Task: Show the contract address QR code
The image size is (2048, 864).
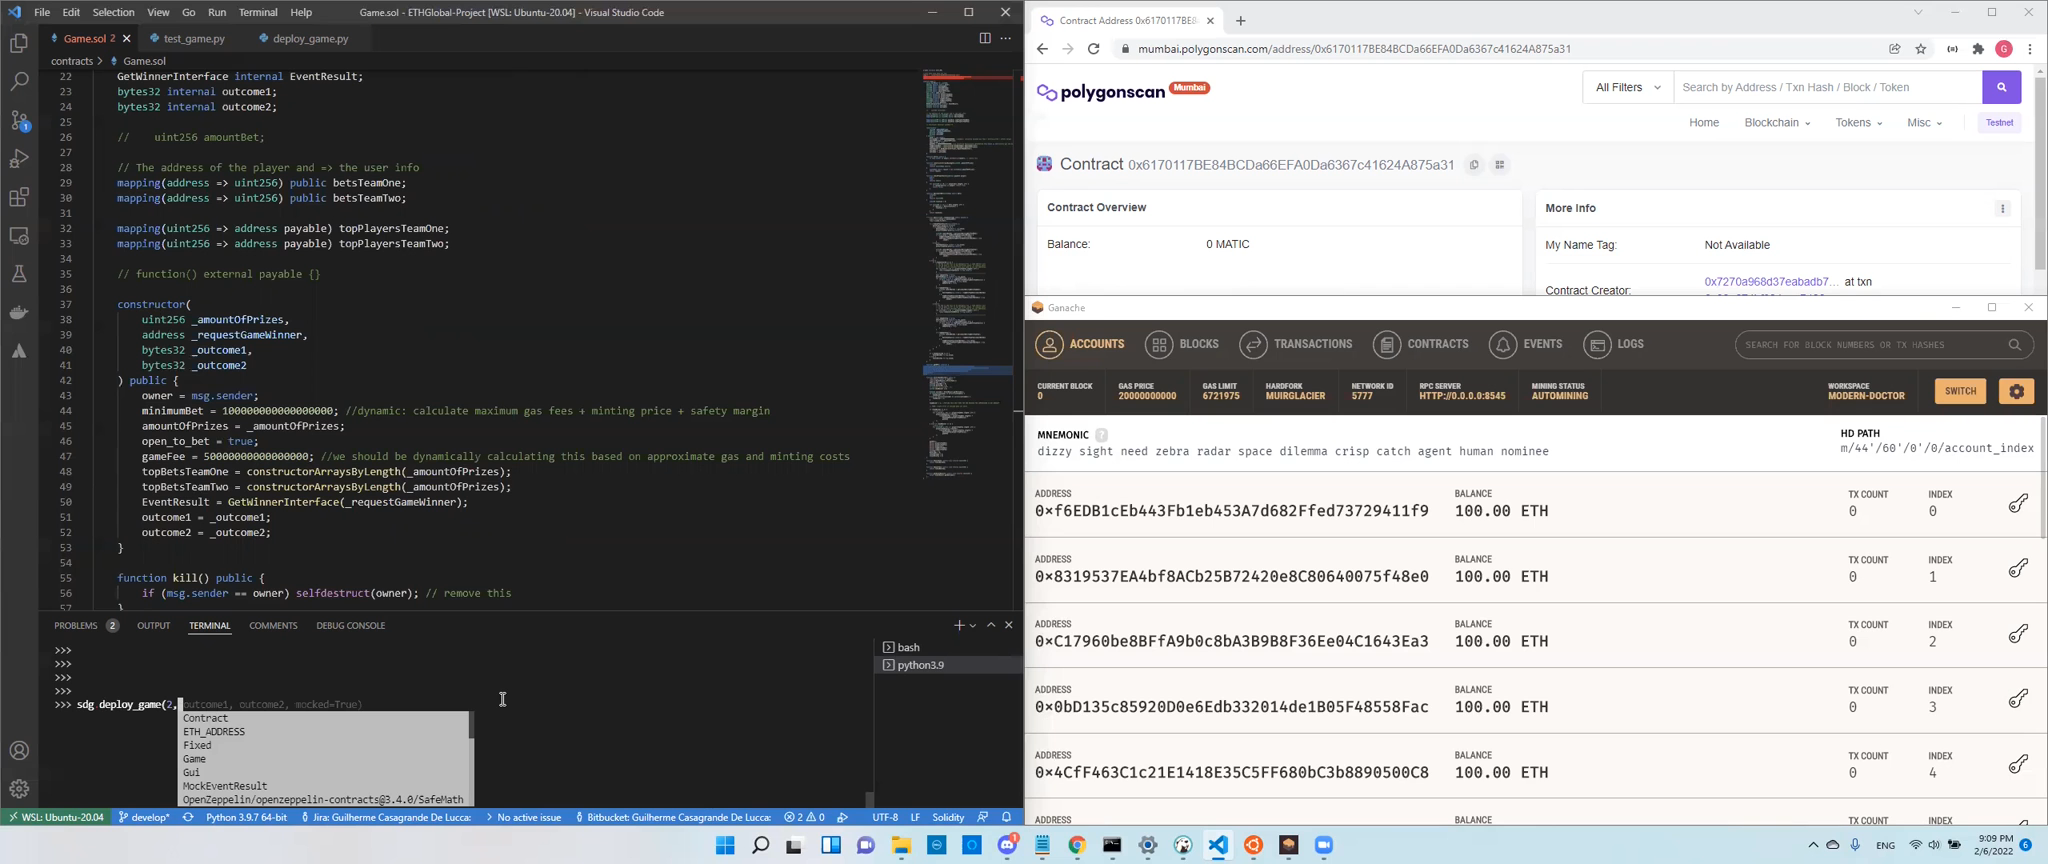Action: pyautogui.click(x=1500, y=165)
